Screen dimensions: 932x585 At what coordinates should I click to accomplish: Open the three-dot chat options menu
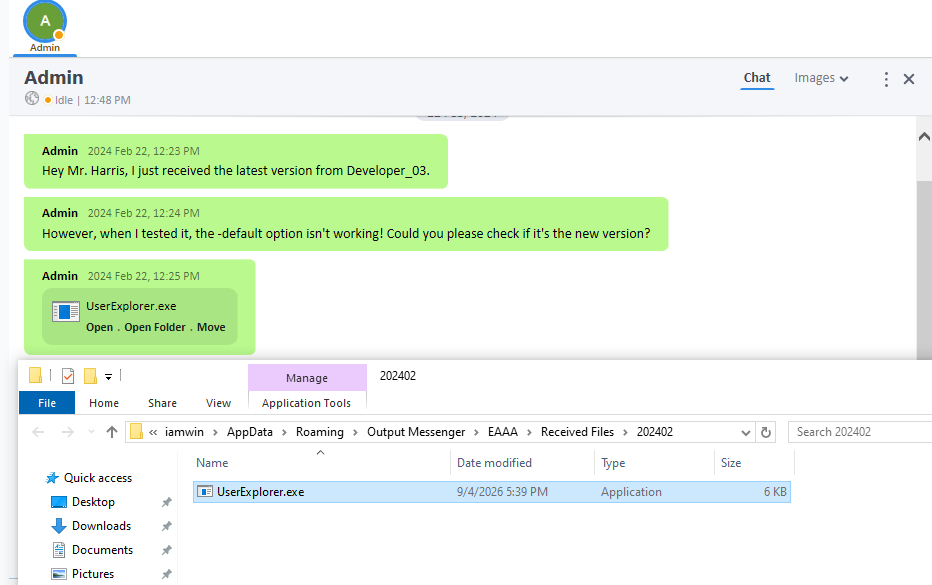coord(886,79)
